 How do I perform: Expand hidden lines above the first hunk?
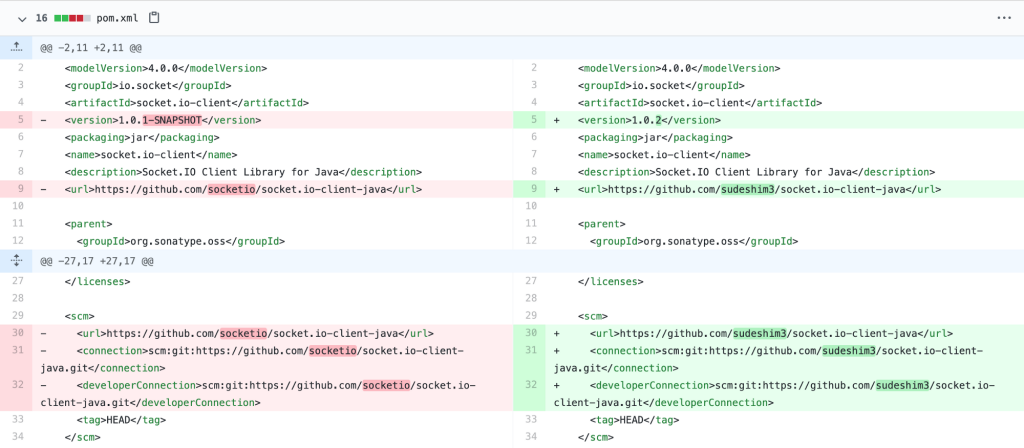point(16,48)
